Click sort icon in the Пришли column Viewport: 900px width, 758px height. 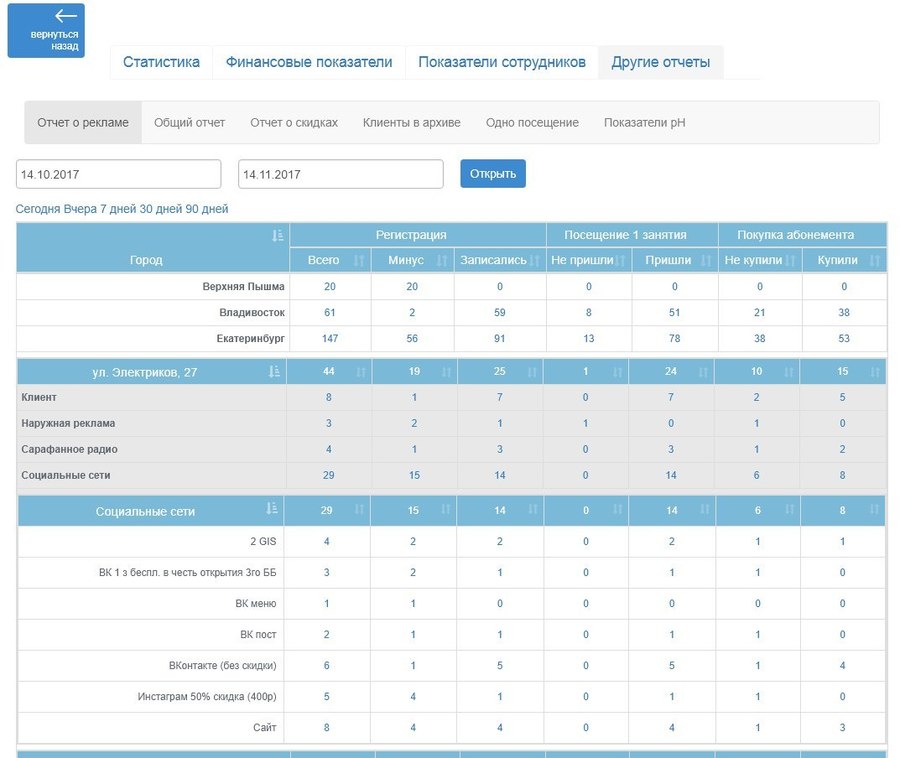coord(707,260)
